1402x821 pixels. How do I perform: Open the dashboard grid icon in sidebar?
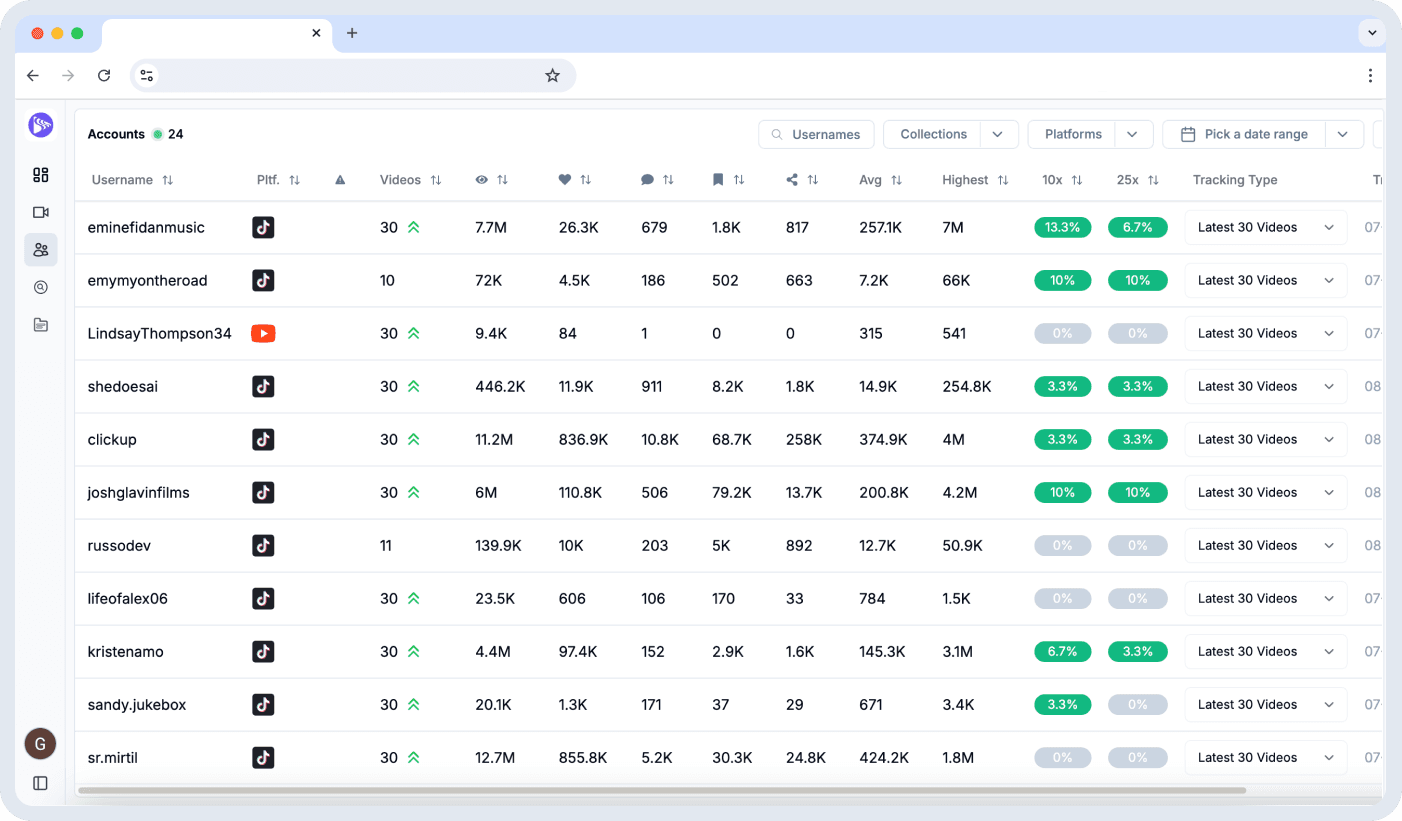(x=41, y=175)
